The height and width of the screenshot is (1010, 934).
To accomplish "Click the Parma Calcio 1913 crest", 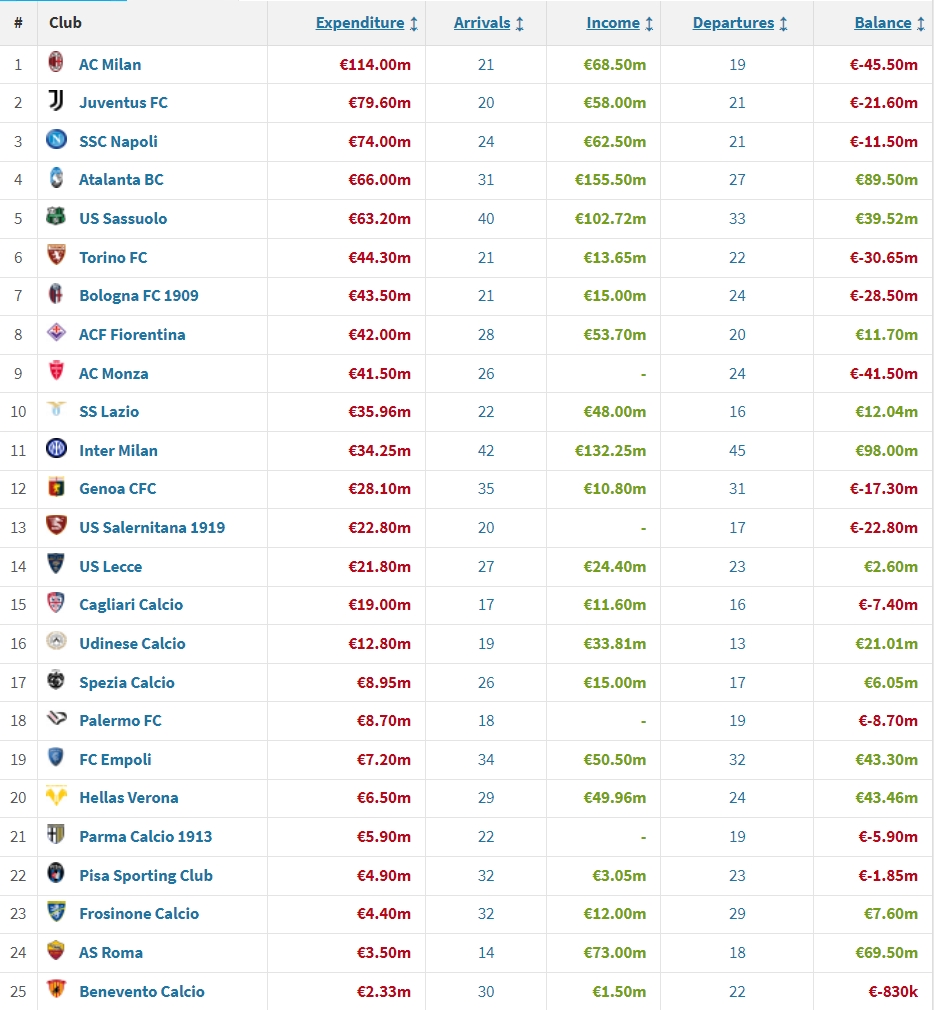I will pos(56,835).
